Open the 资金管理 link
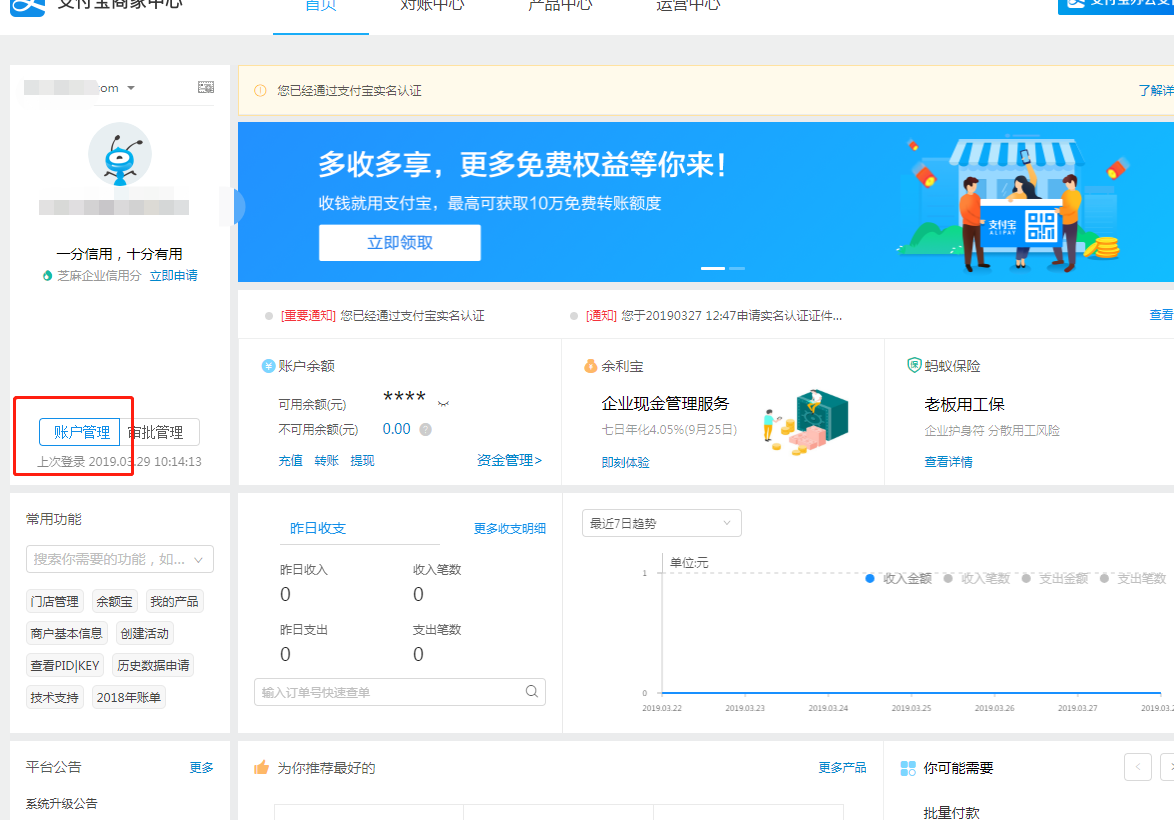The height and width of the screenshot is (820, 1174). point(509,461)
